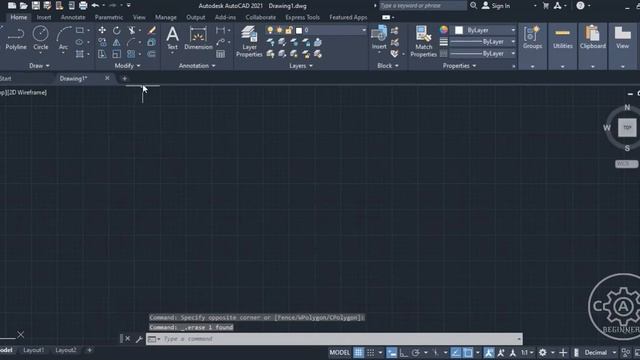Select the Rectangle draw tool
The height and width of the screenshot is (360, 640).
coord(80,30)
